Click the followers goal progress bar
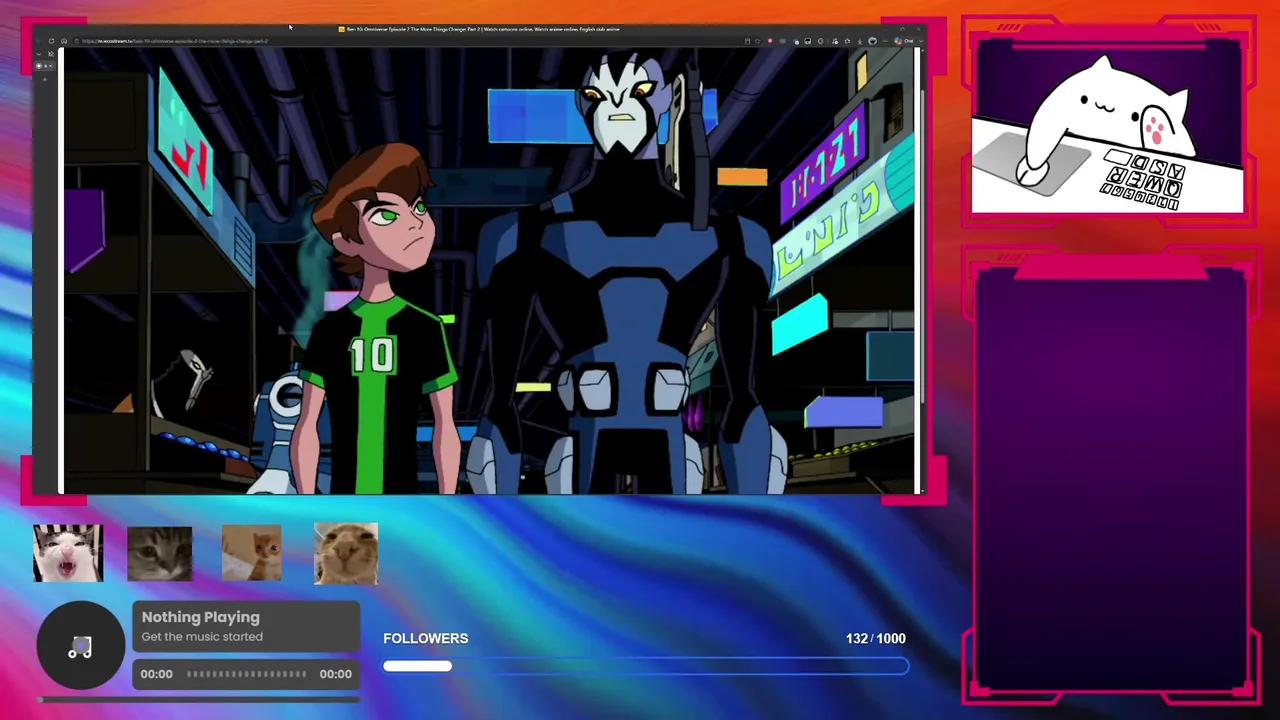The width and height of the screenshot is (1280, 720). click(646, 666)
